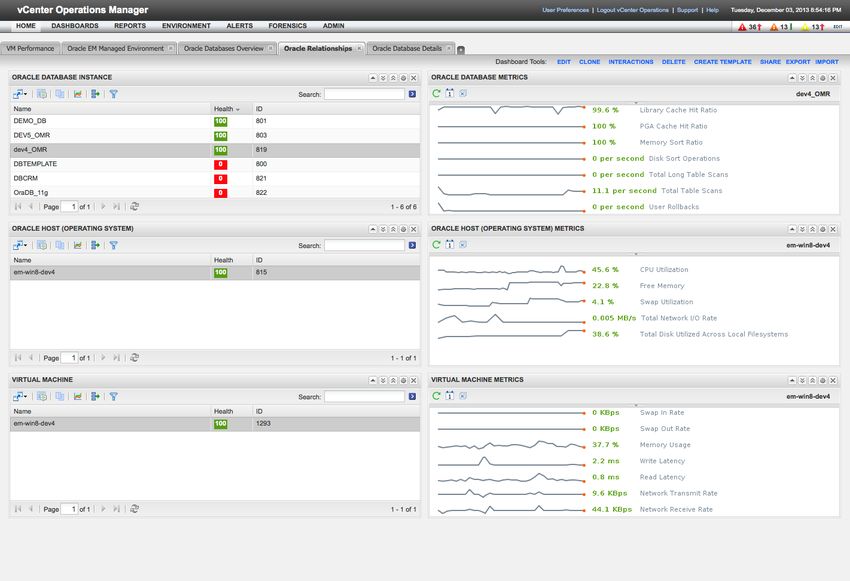The image size is (850, 581).
Task: Click chart icon in Oracle Host (Operating System) toolbar
Action: pos(78,246)
